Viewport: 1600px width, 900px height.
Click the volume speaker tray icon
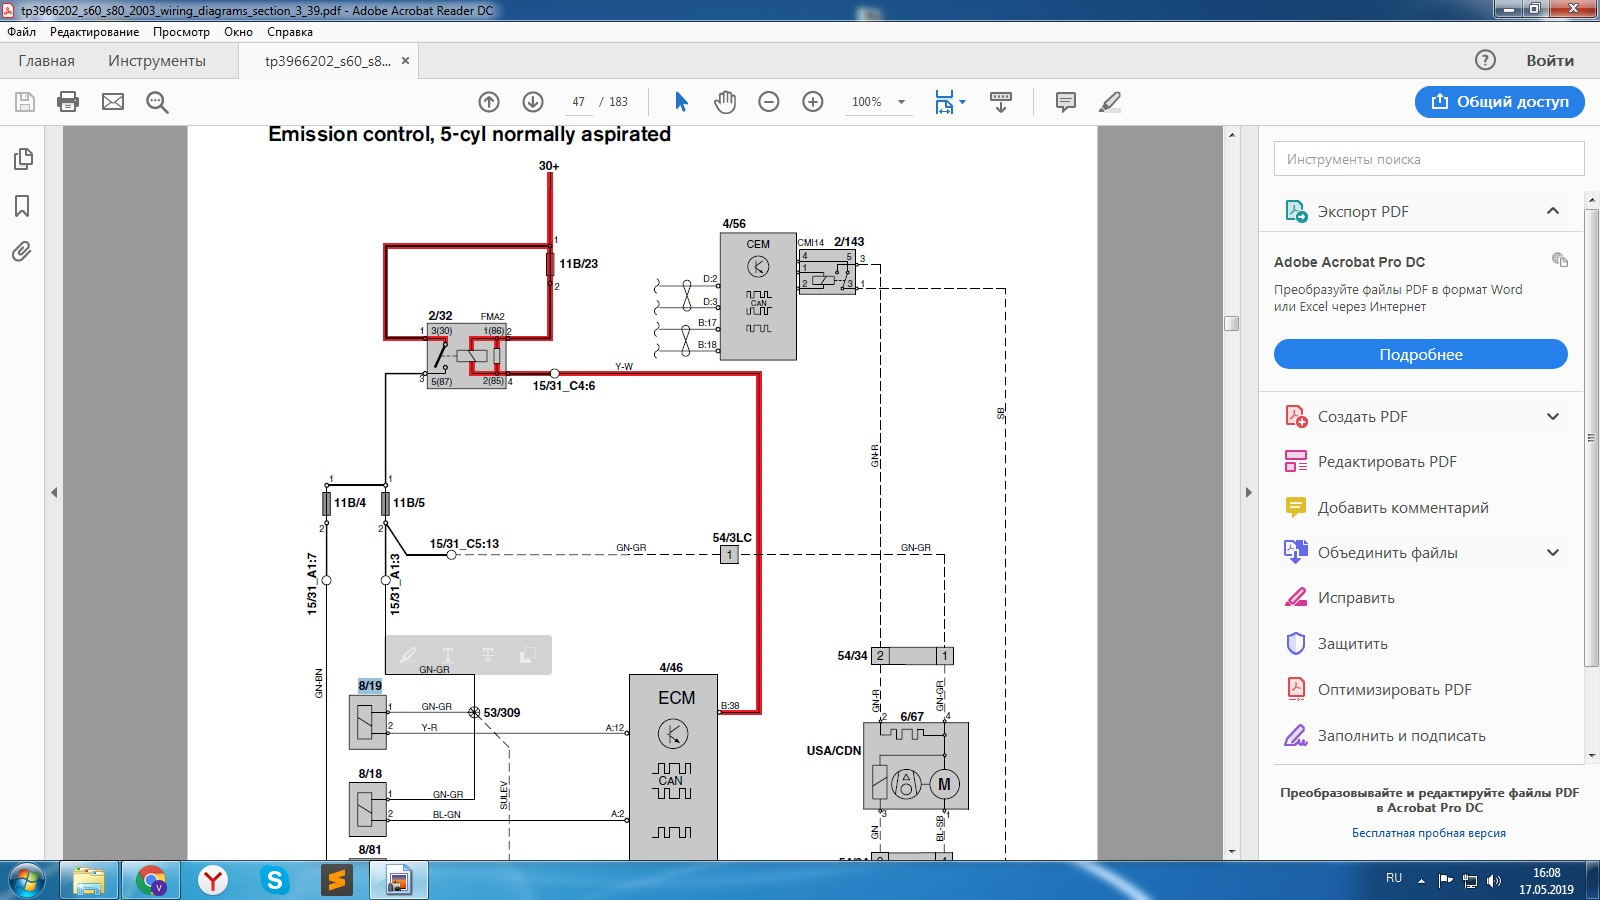point(1494,881)
